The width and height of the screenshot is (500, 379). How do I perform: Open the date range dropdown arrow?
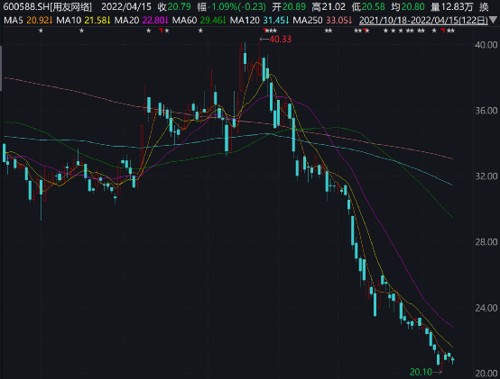[493, 21]
